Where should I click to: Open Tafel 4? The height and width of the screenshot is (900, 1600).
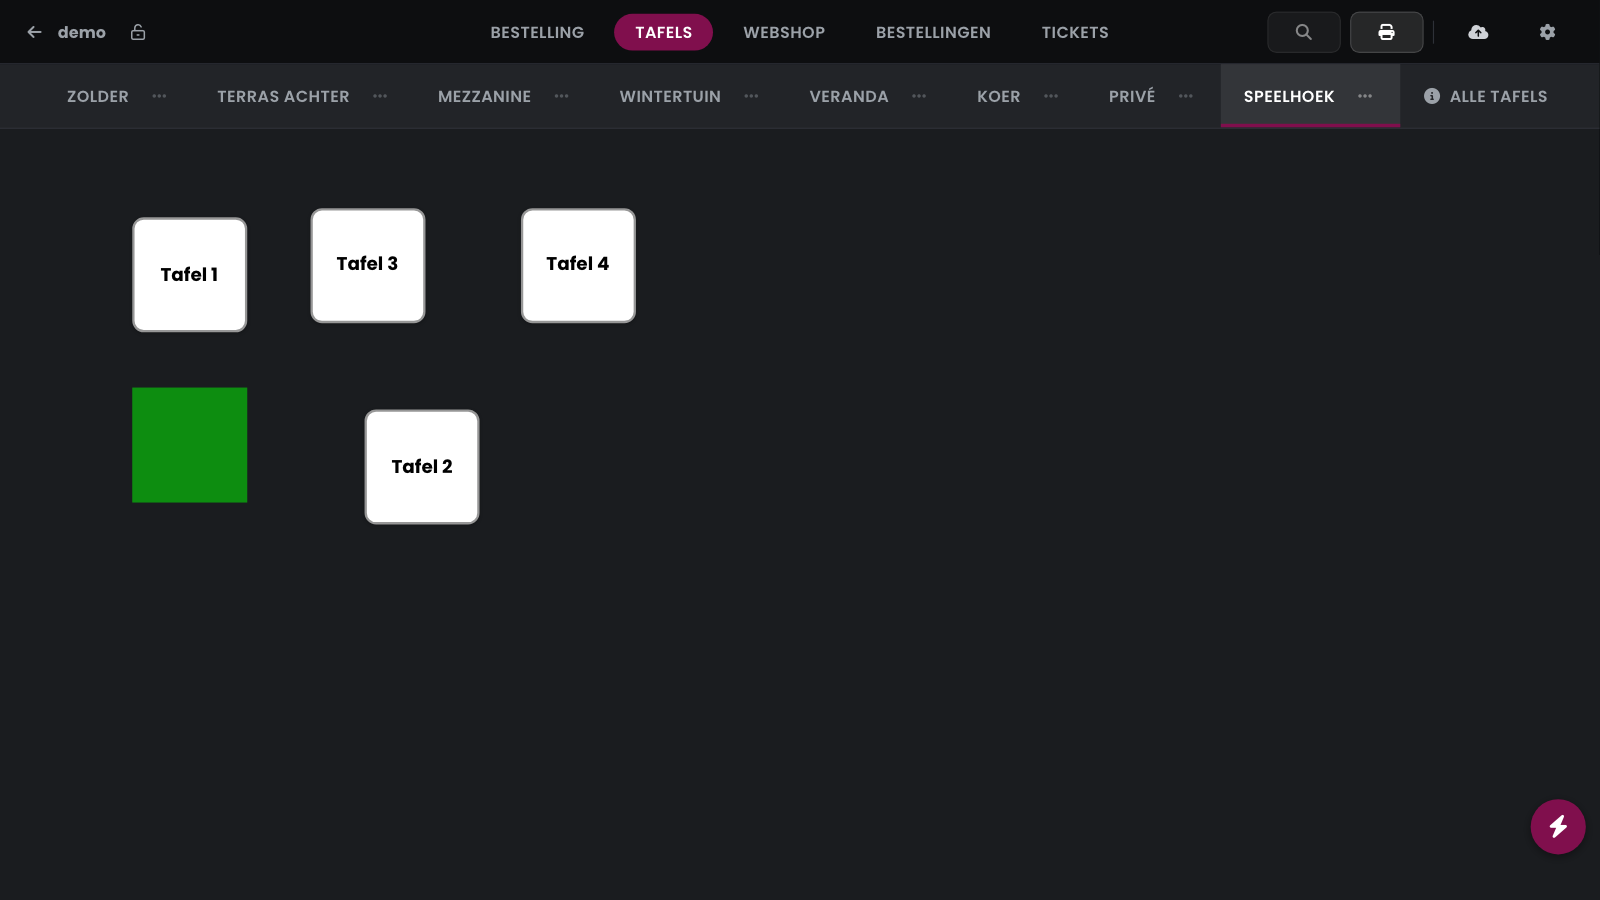coord(578,266)
